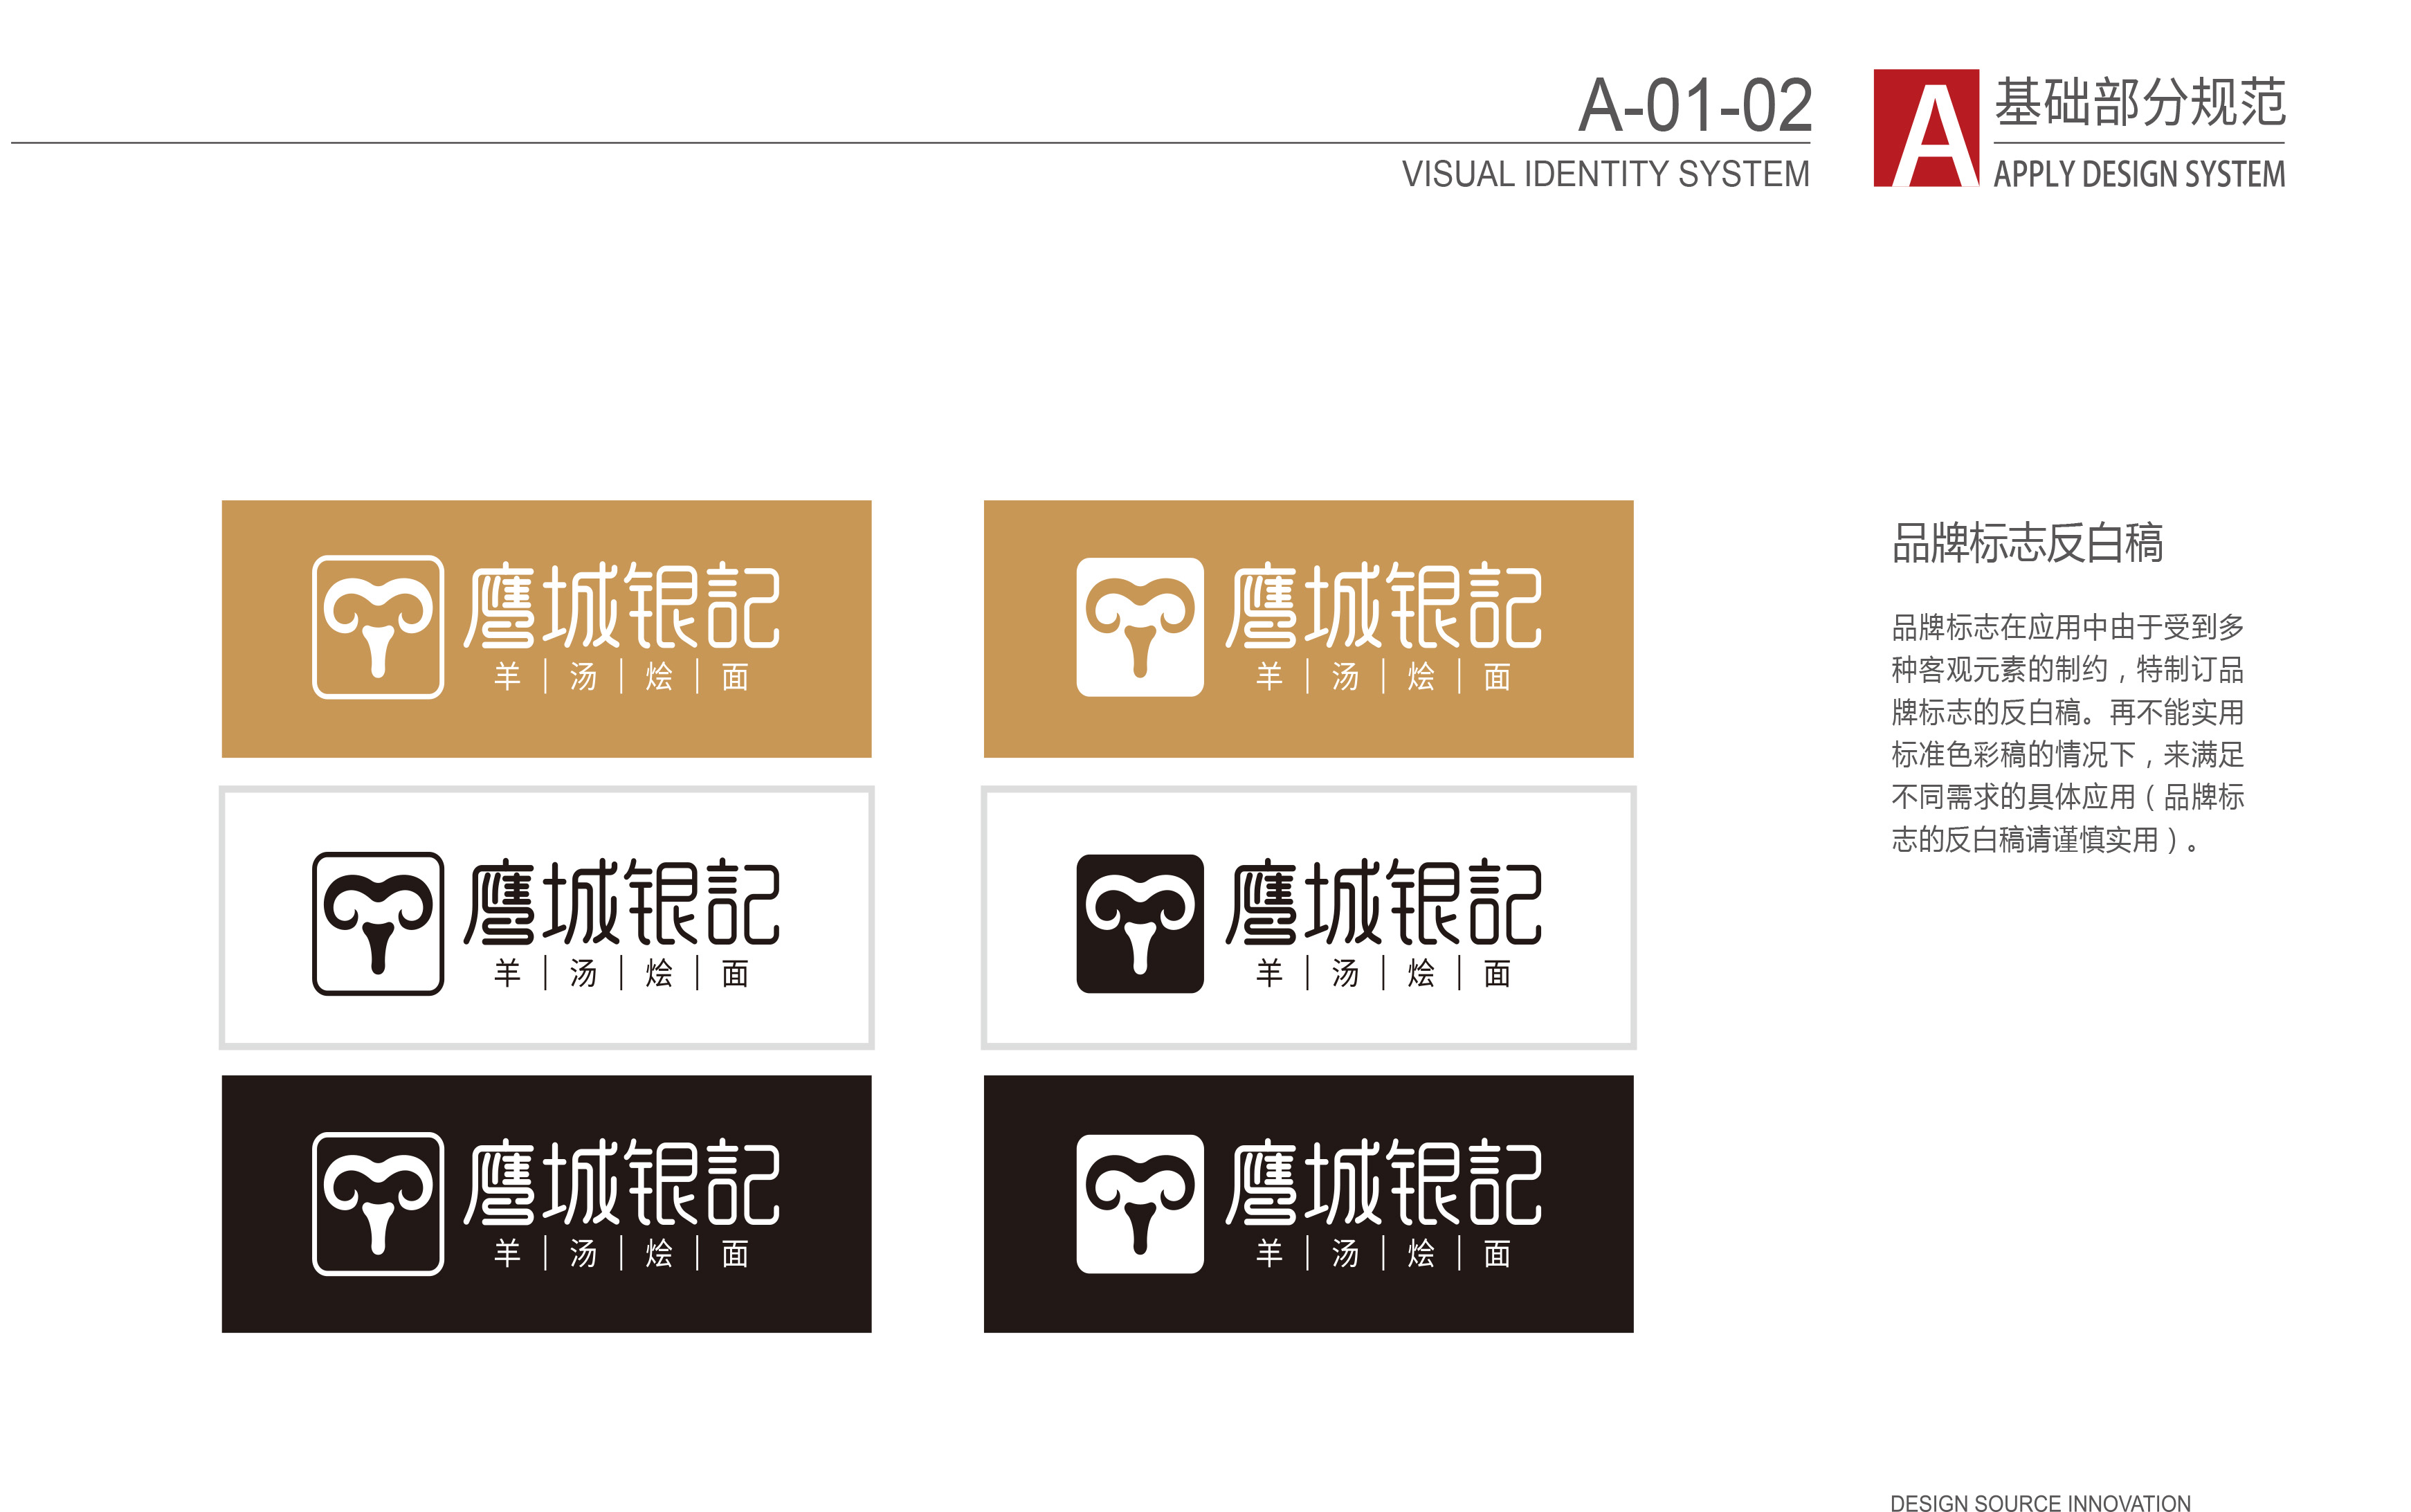Click 羊|汤|烩|面 tagline under solid-badge gold logo
The height and width of the screenshot is (1512, 2411).
(x=1383, y=677)
